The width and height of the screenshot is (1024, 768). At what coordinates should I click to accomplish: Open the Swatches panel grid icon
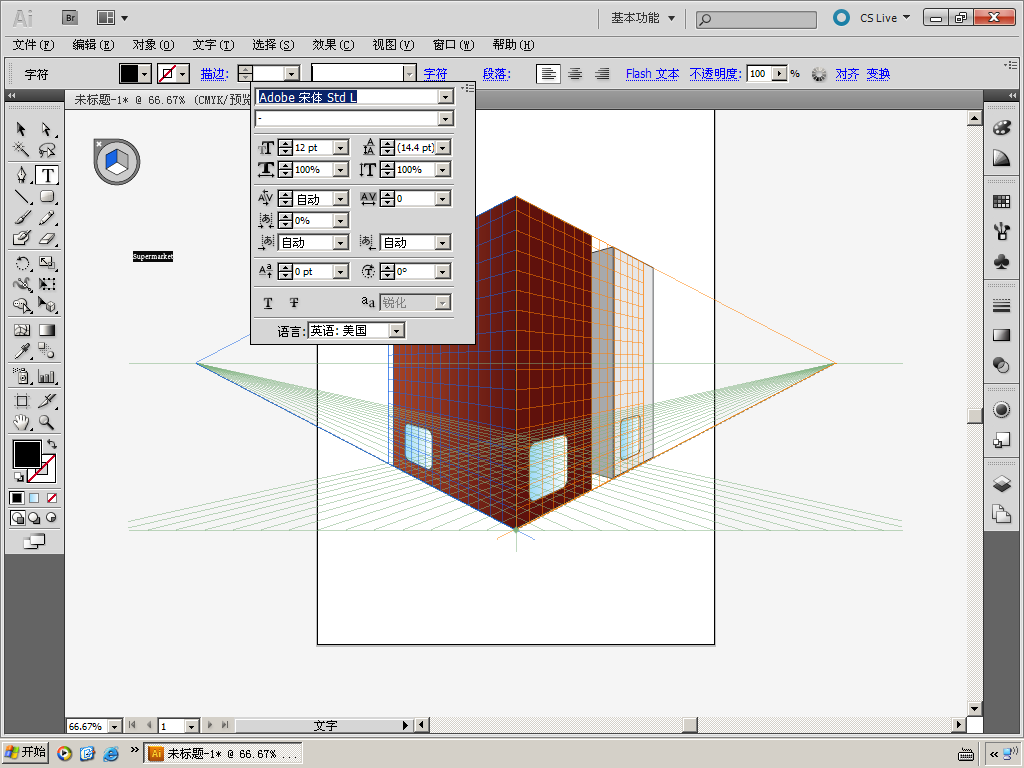tap(1001, 202)
